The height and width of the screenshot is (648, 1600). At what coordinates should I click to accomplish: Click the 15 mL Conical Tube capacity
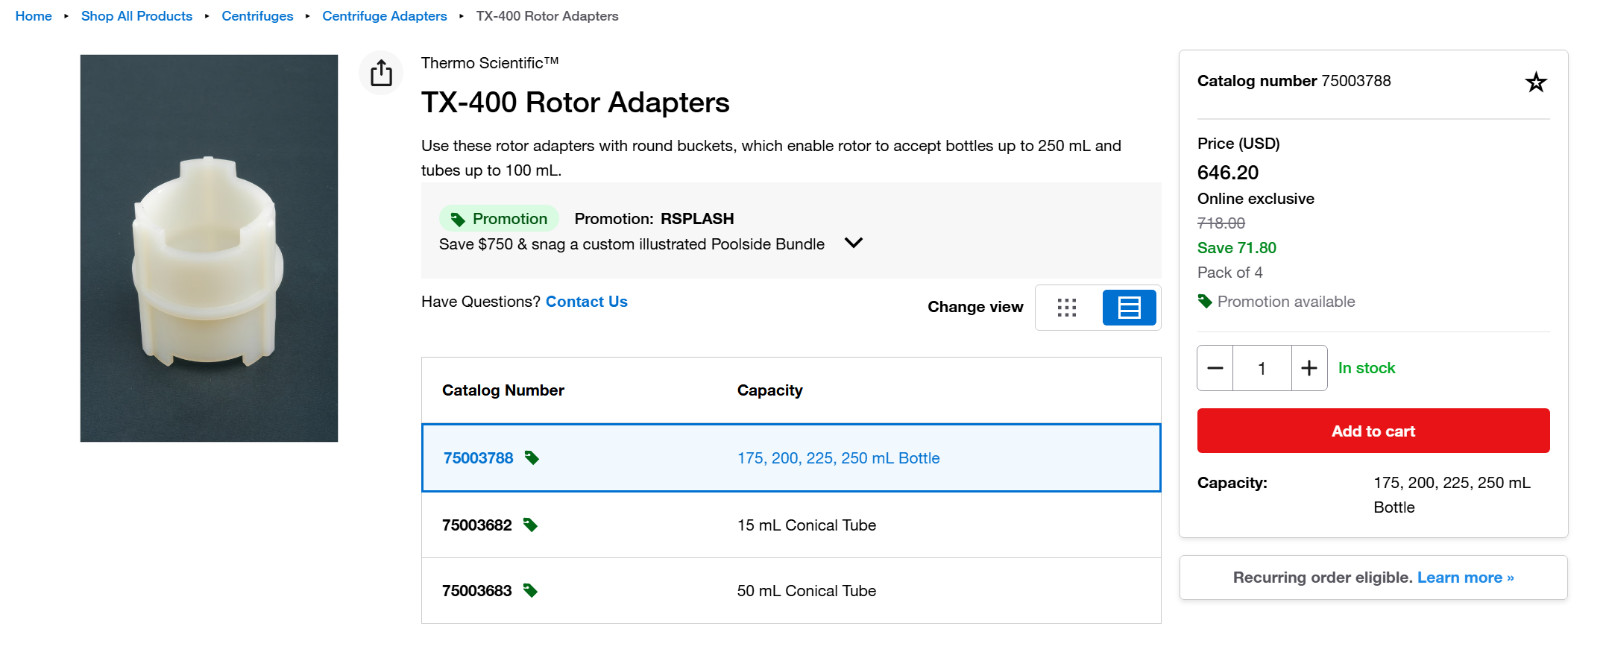pos(806,525)
